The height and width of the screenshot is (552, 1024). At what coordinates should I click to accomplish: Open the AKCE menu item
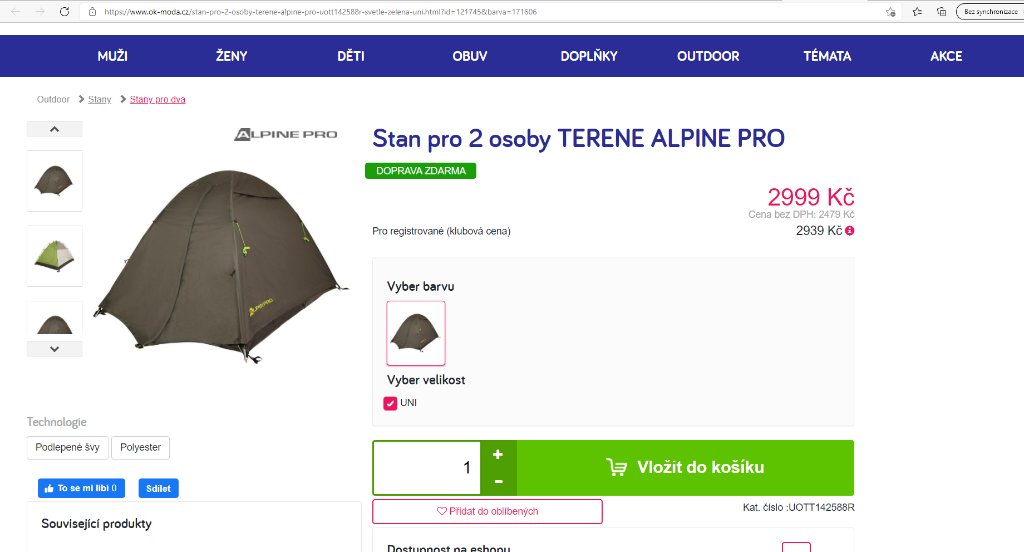tap(946, 56)
